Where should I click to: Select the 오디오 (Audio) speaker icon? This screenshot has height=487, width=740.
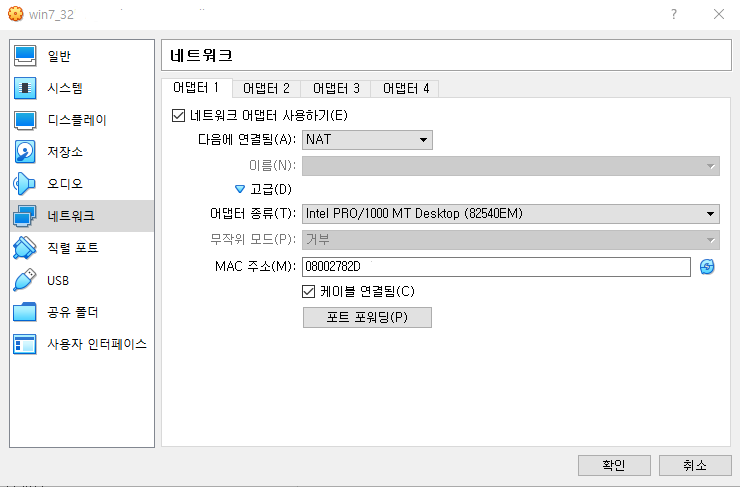click(x=26, y=184)
